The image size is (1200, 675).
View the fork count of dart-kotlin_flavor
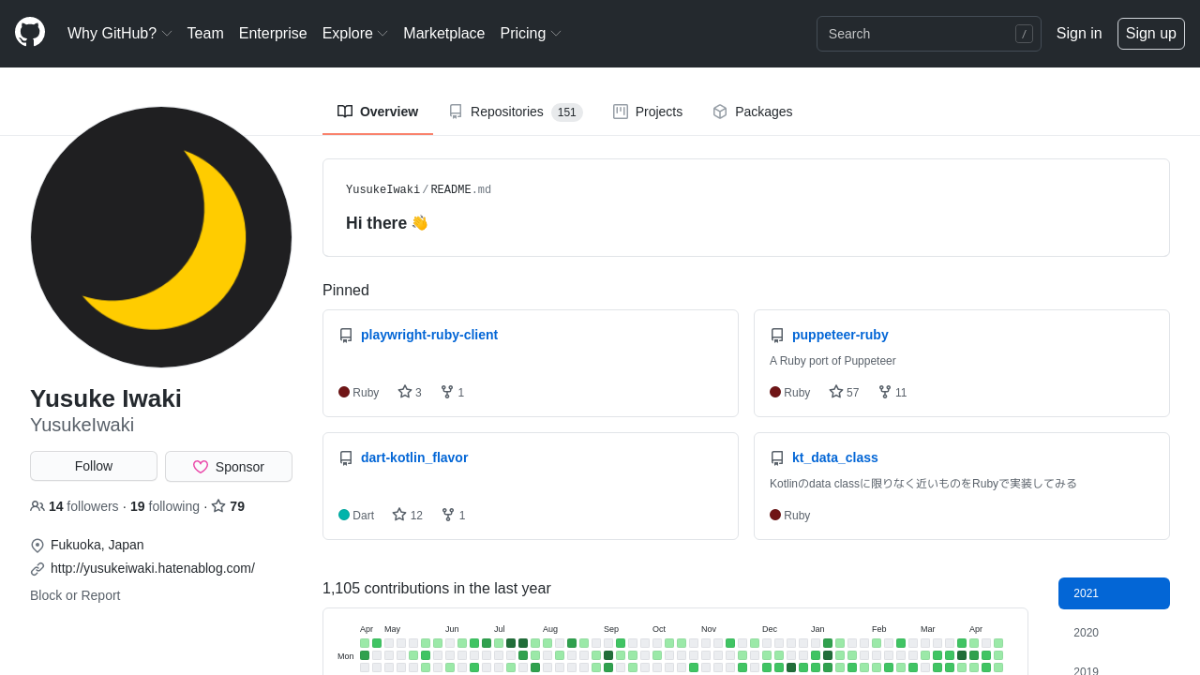(453, 515)
